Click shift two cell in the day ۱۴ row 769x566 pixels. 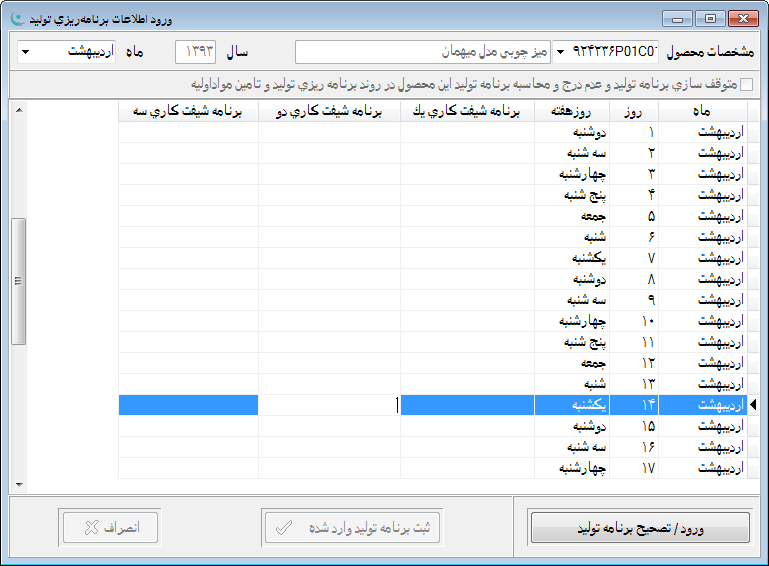[329, 405]
